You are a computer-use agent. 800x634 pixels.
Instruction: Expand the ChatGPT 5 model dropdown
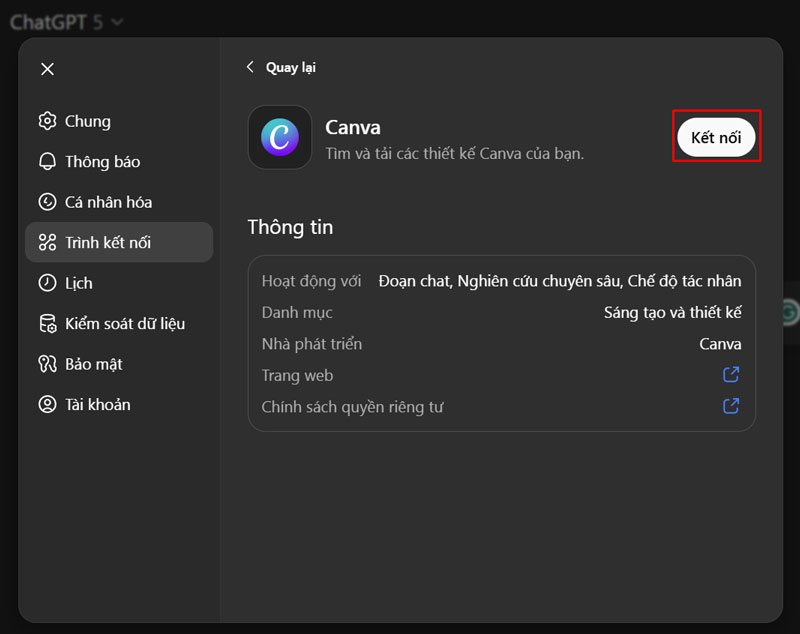click(67, 21)
